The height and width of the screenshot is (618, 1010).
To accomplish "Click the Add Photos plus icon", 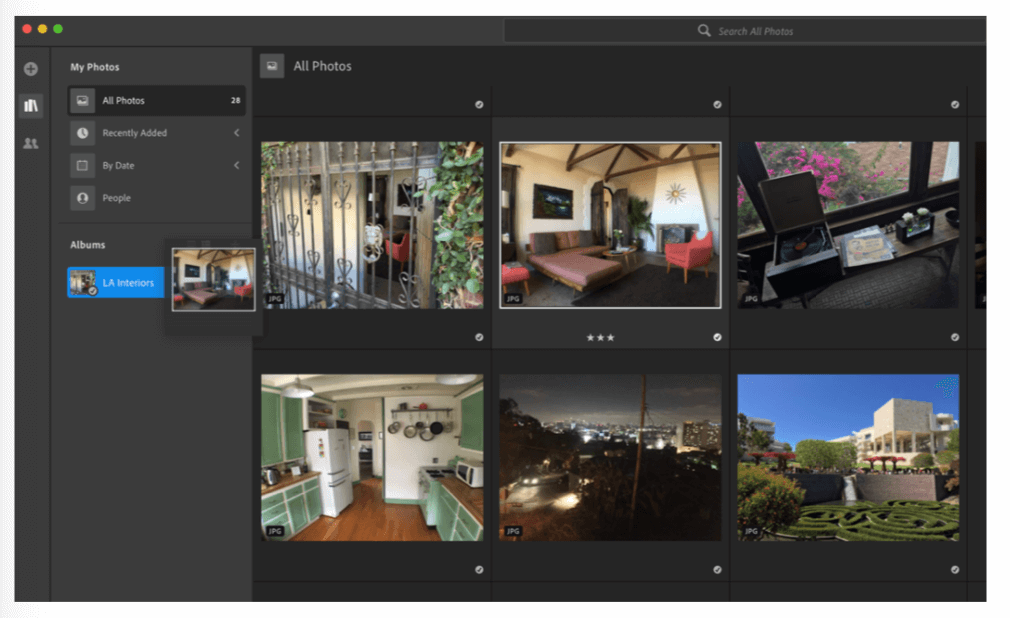I will coord(30,69).
